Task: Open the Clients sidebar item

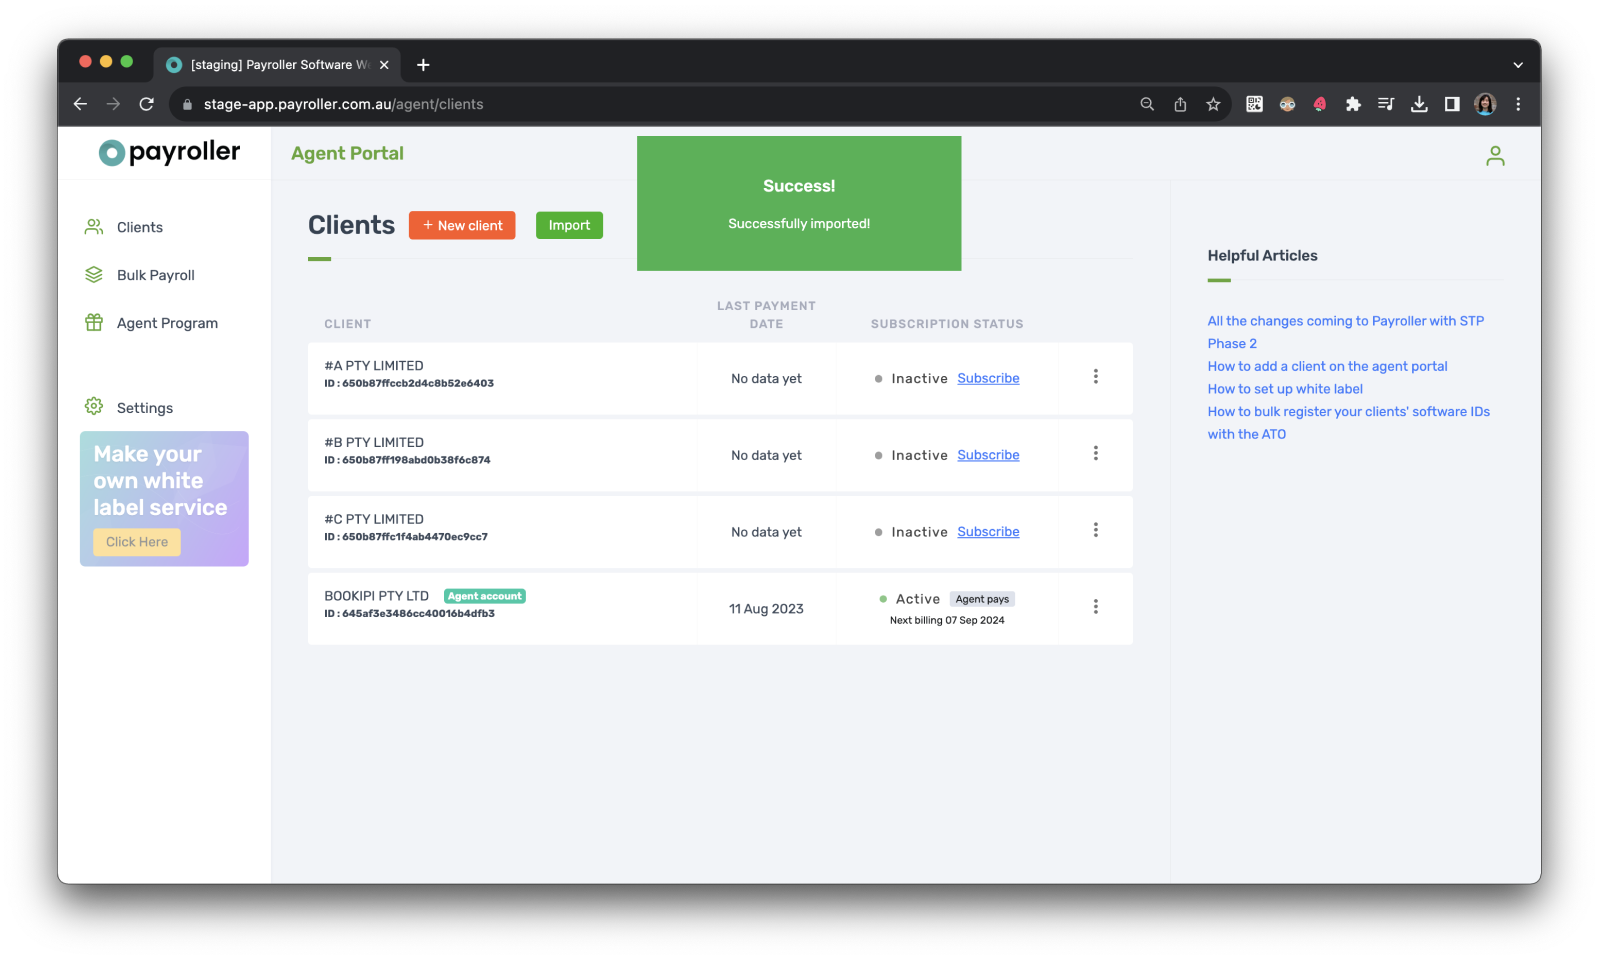Action: coord(139,227)
